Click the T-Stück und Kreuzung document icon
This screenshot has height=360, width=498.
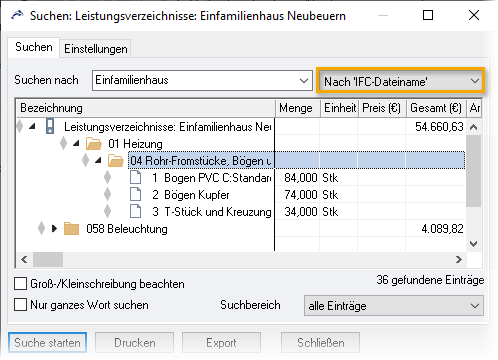click(x=135, y=212)
